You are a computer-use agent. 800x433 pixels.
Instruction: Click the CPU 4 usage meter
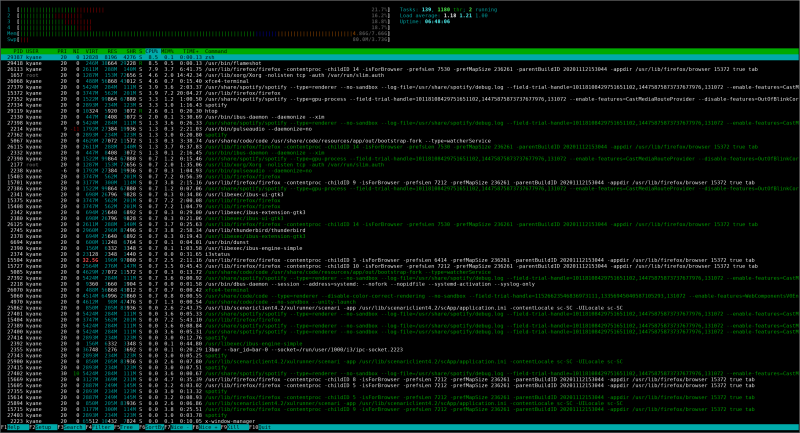[198, 28]
